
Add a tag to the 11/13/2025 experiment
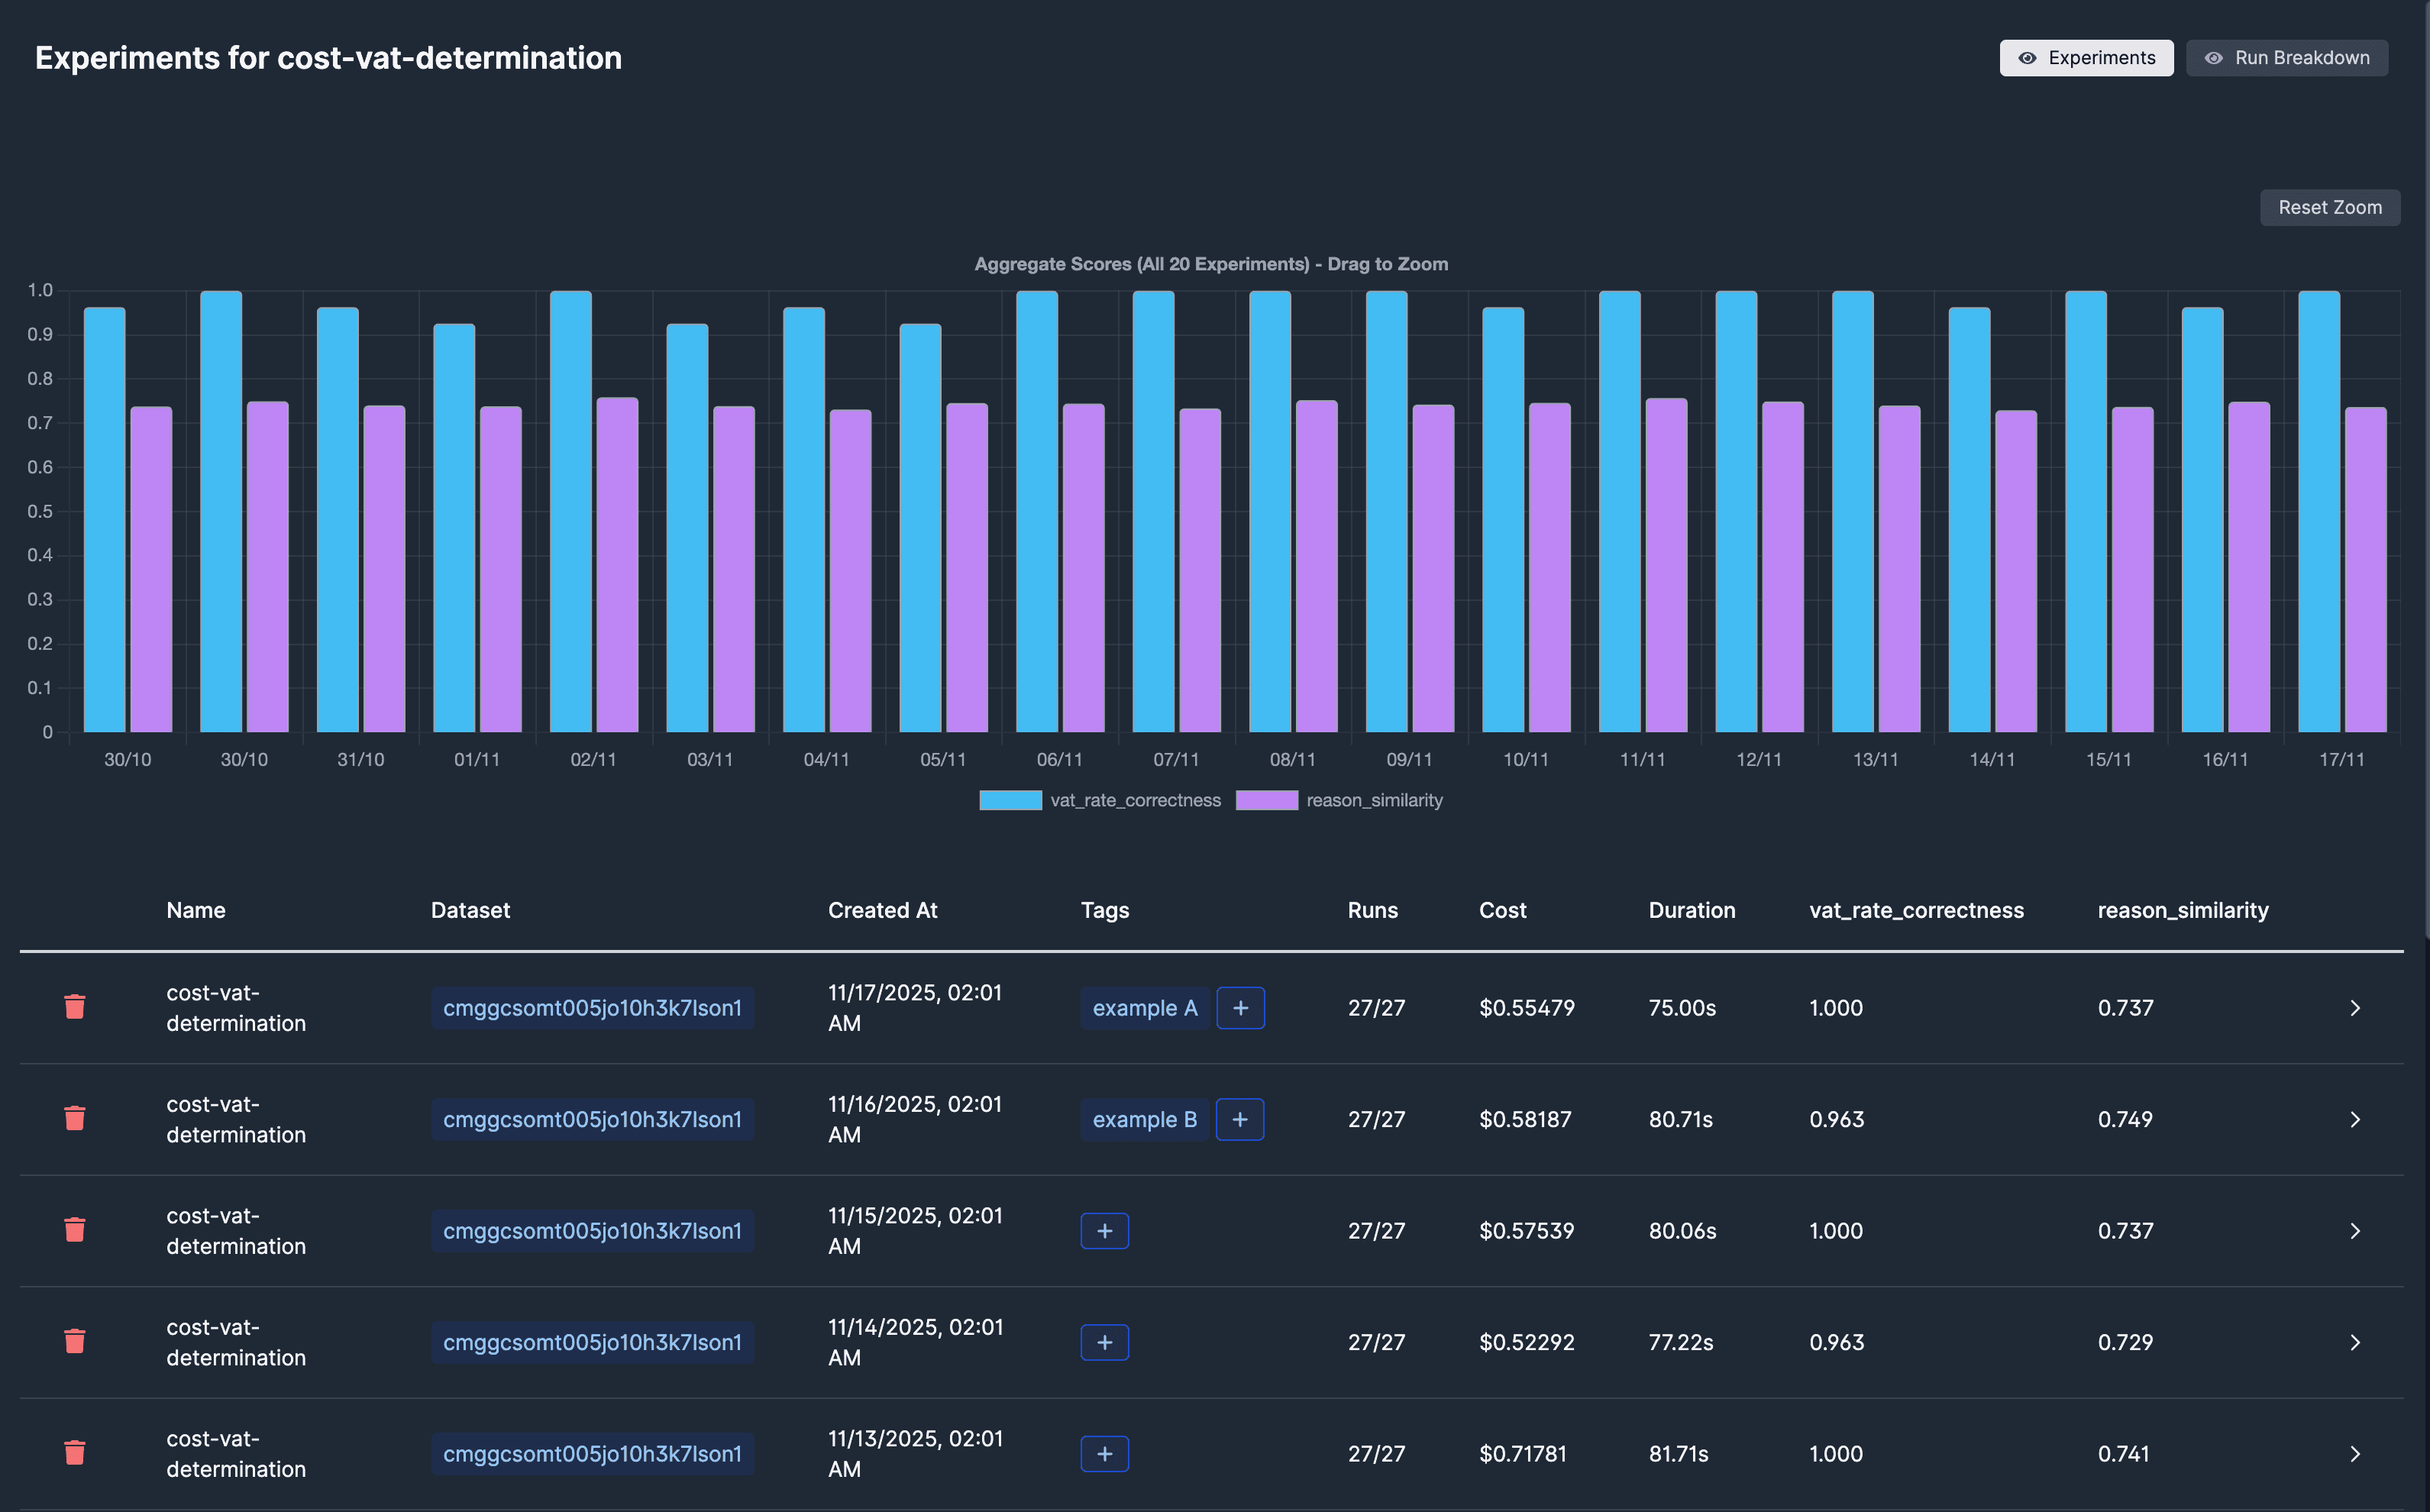[1105, 1454]
